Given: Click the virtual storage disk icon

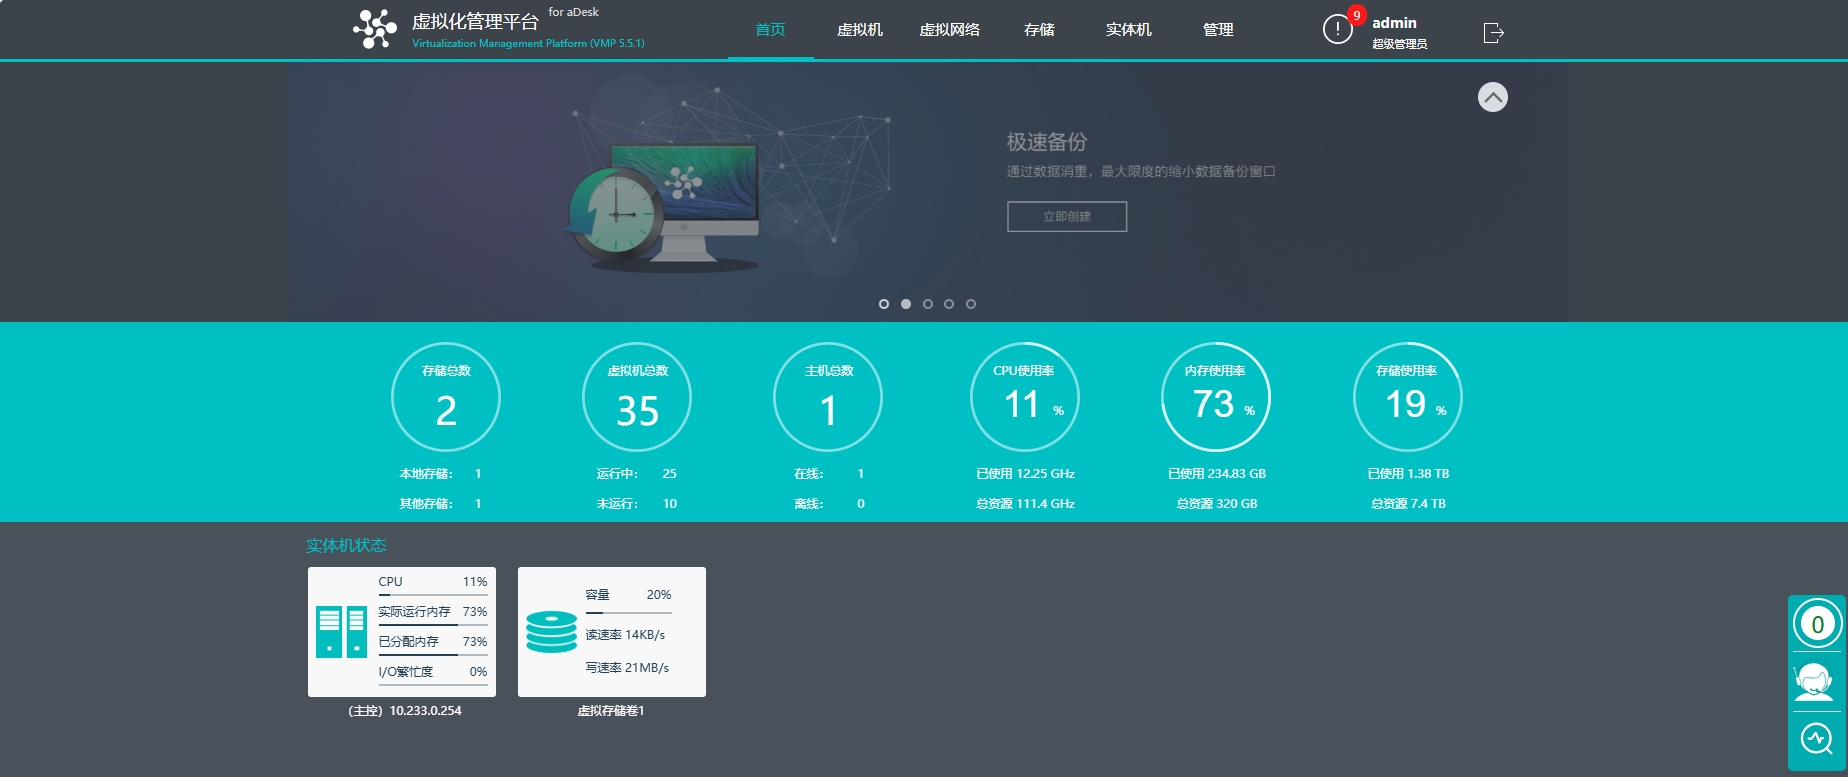Looking at the screenshot, I should 551,632.
